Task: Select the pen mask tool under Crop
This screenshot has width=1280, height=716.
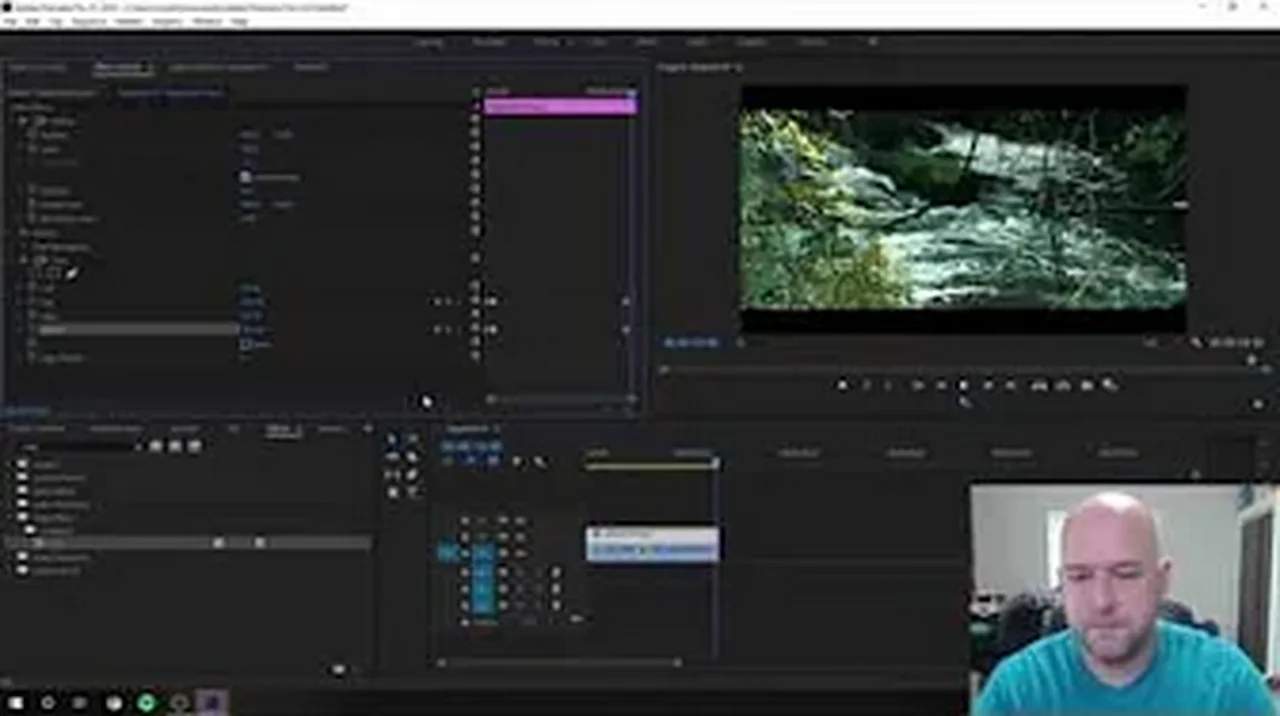Action: coord(72,272)
